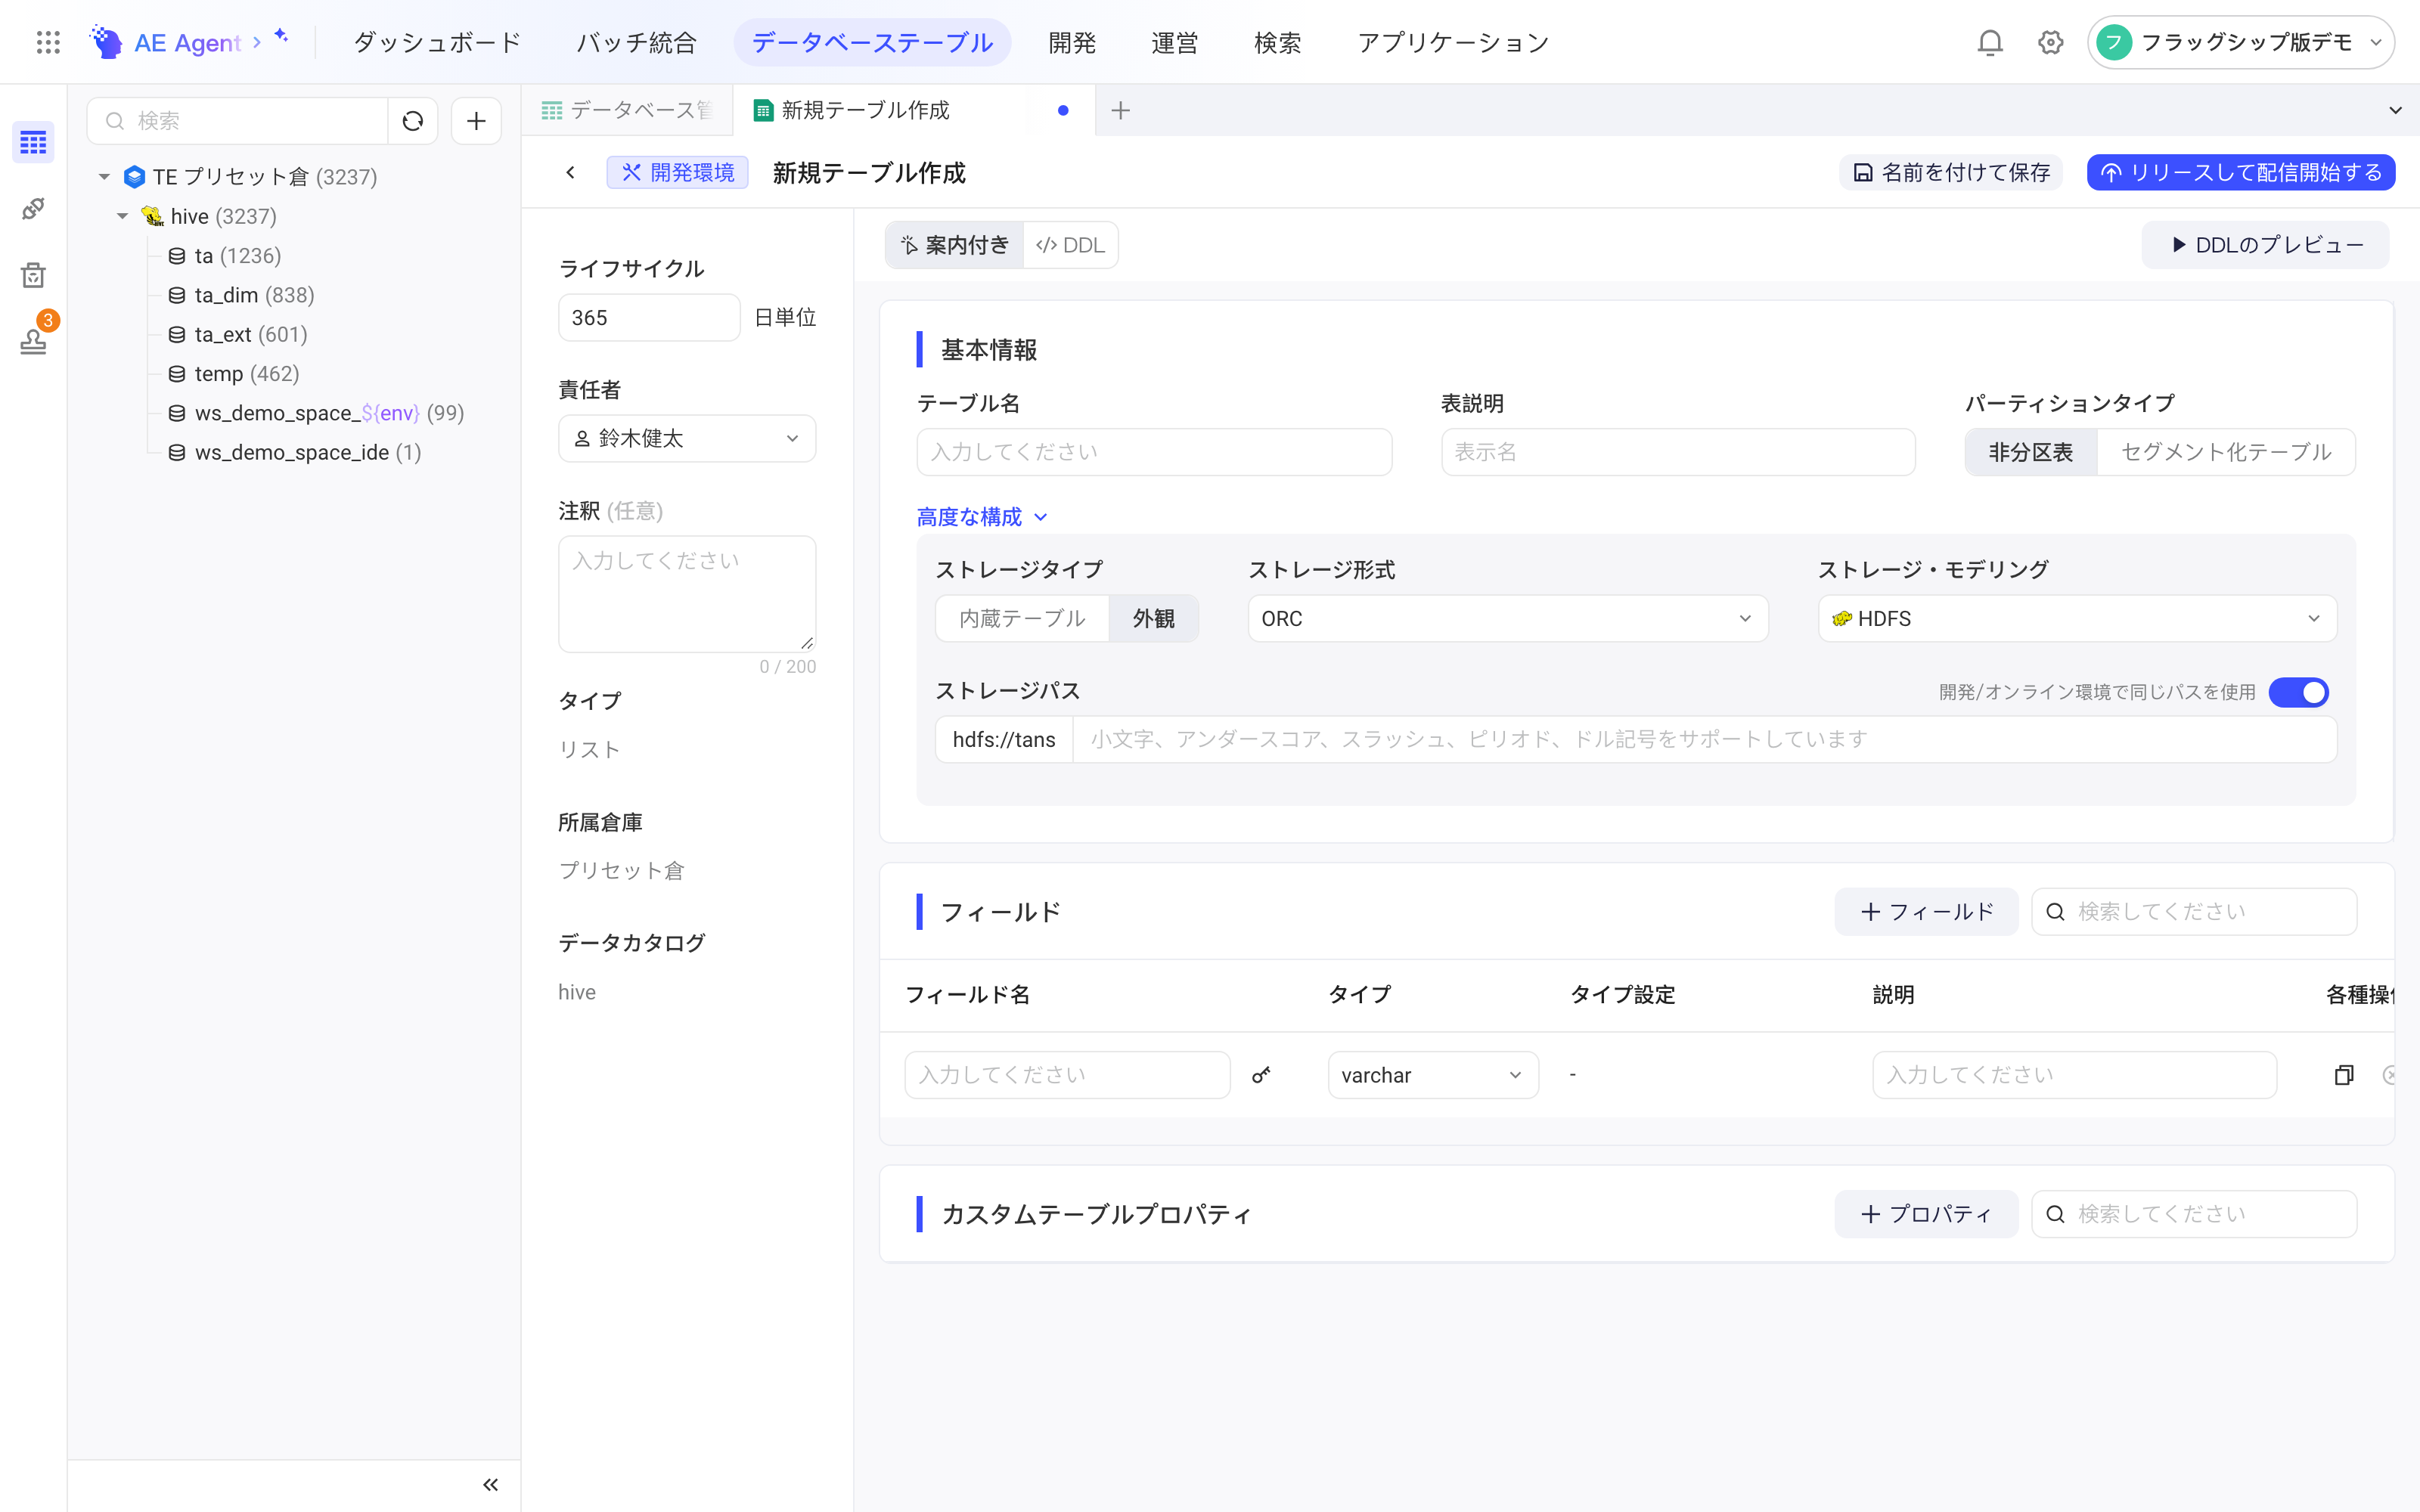Click the 開発環境 environment badge
The height and width of the screenshot is (1512, 2420).
(x=677, y=172)
